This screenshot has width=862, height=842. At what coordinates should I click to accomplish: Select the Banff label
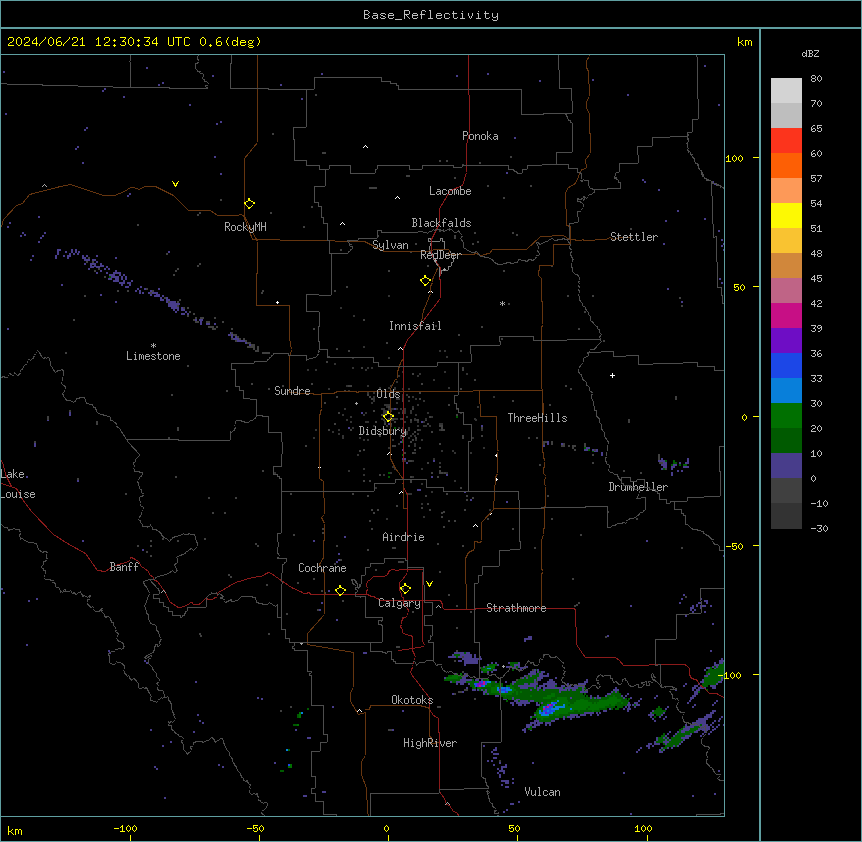pos(124,567)
